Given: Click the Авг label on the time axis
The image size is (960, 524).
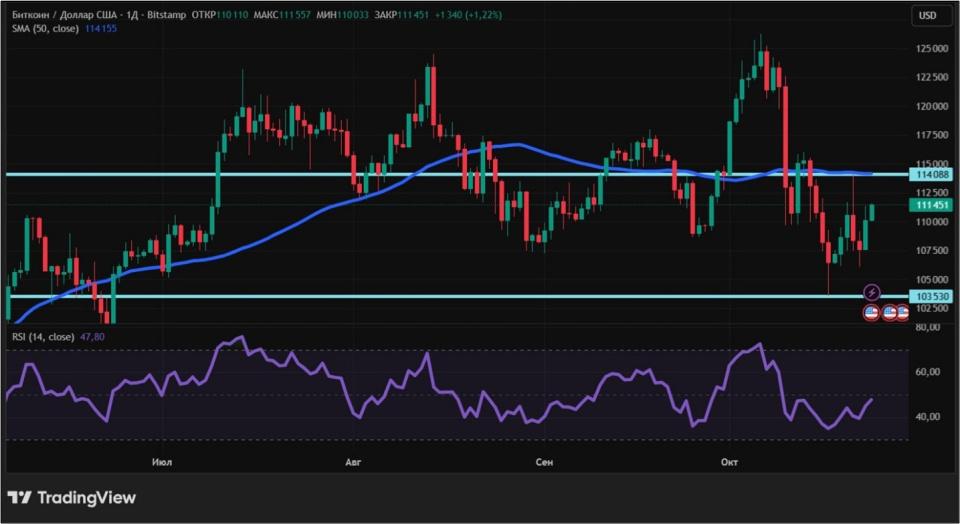Looking at the screenshot, I should 352,462.
